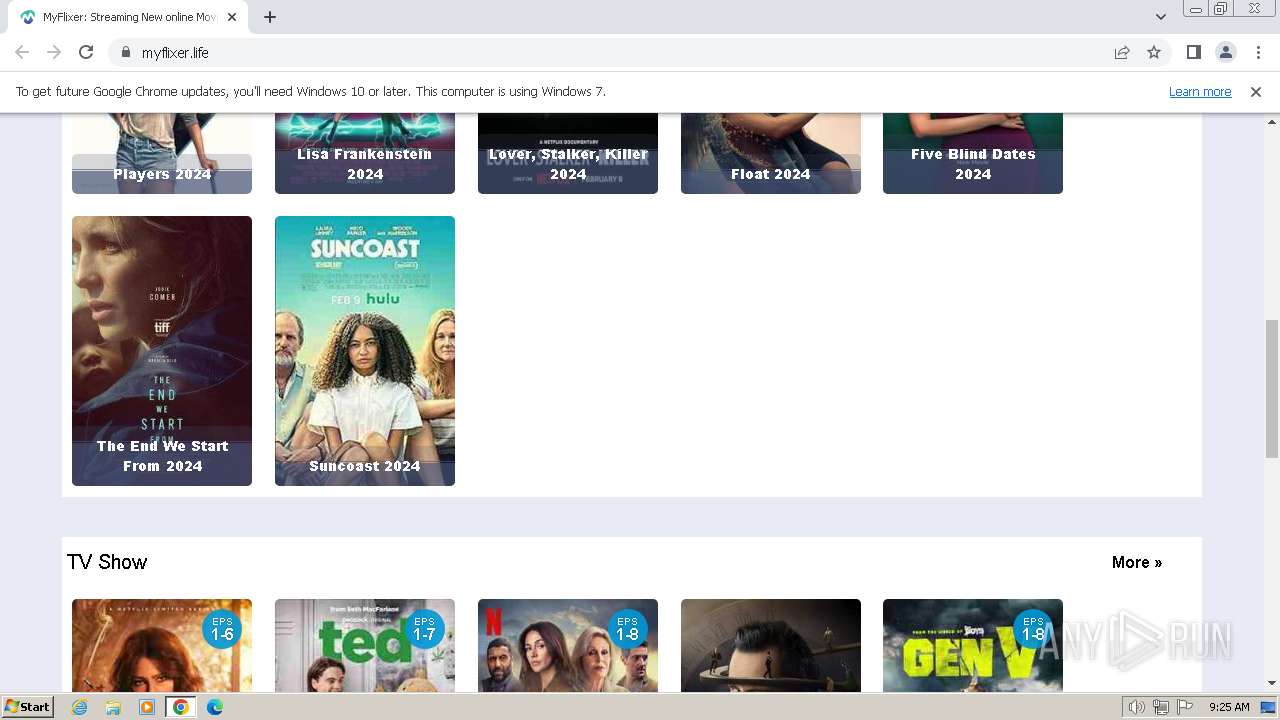Click the show desktop tray icon
1280x720 pixels.
1269,707
